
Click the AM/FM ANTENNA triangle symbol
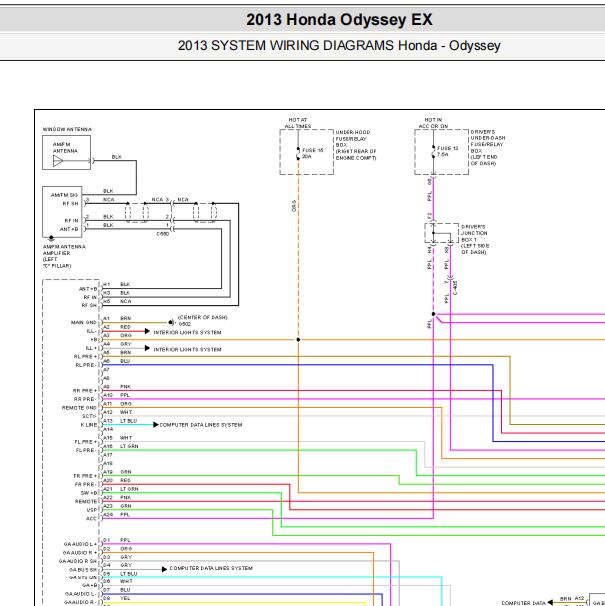tap(58, 161)
